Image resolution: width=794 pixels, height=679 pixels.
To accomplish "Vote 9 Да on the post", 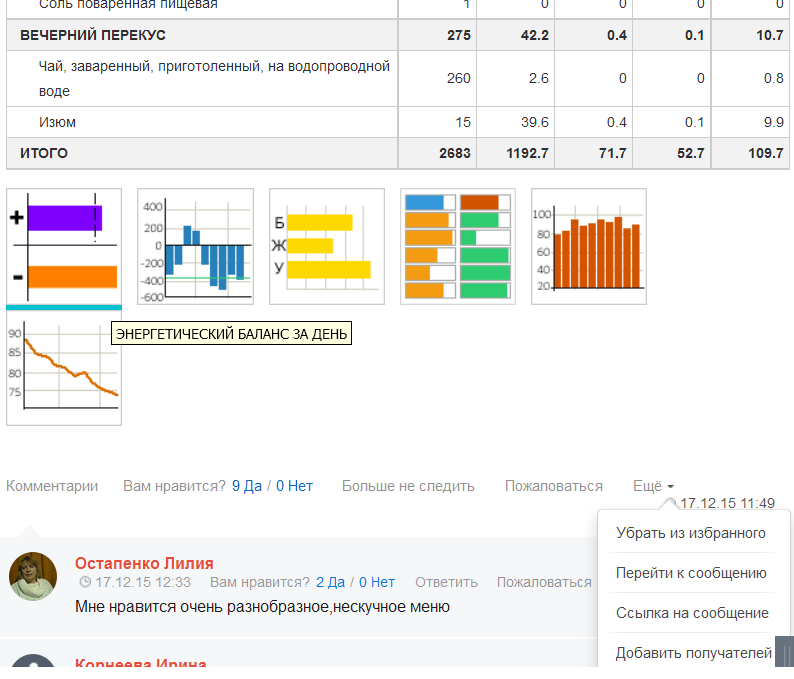I will 247,486.
